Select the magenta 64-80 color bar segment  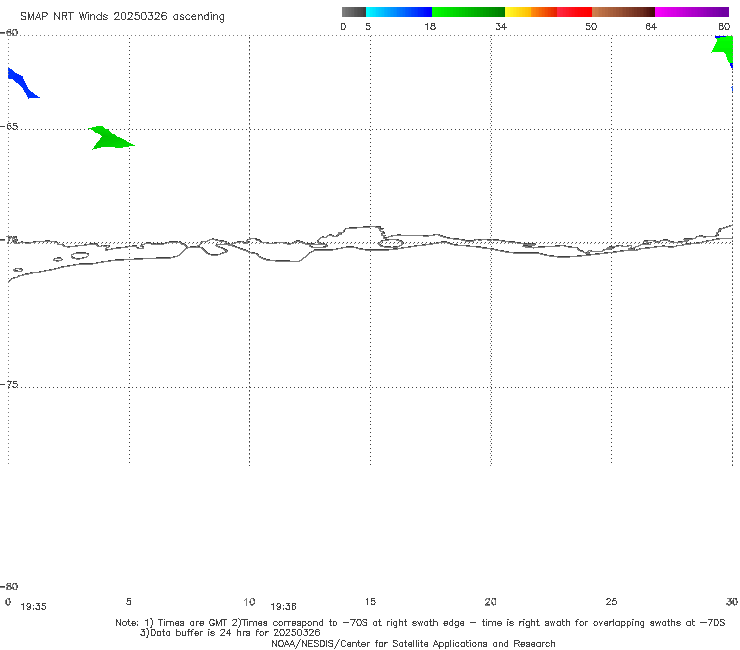tap(692, 12)
